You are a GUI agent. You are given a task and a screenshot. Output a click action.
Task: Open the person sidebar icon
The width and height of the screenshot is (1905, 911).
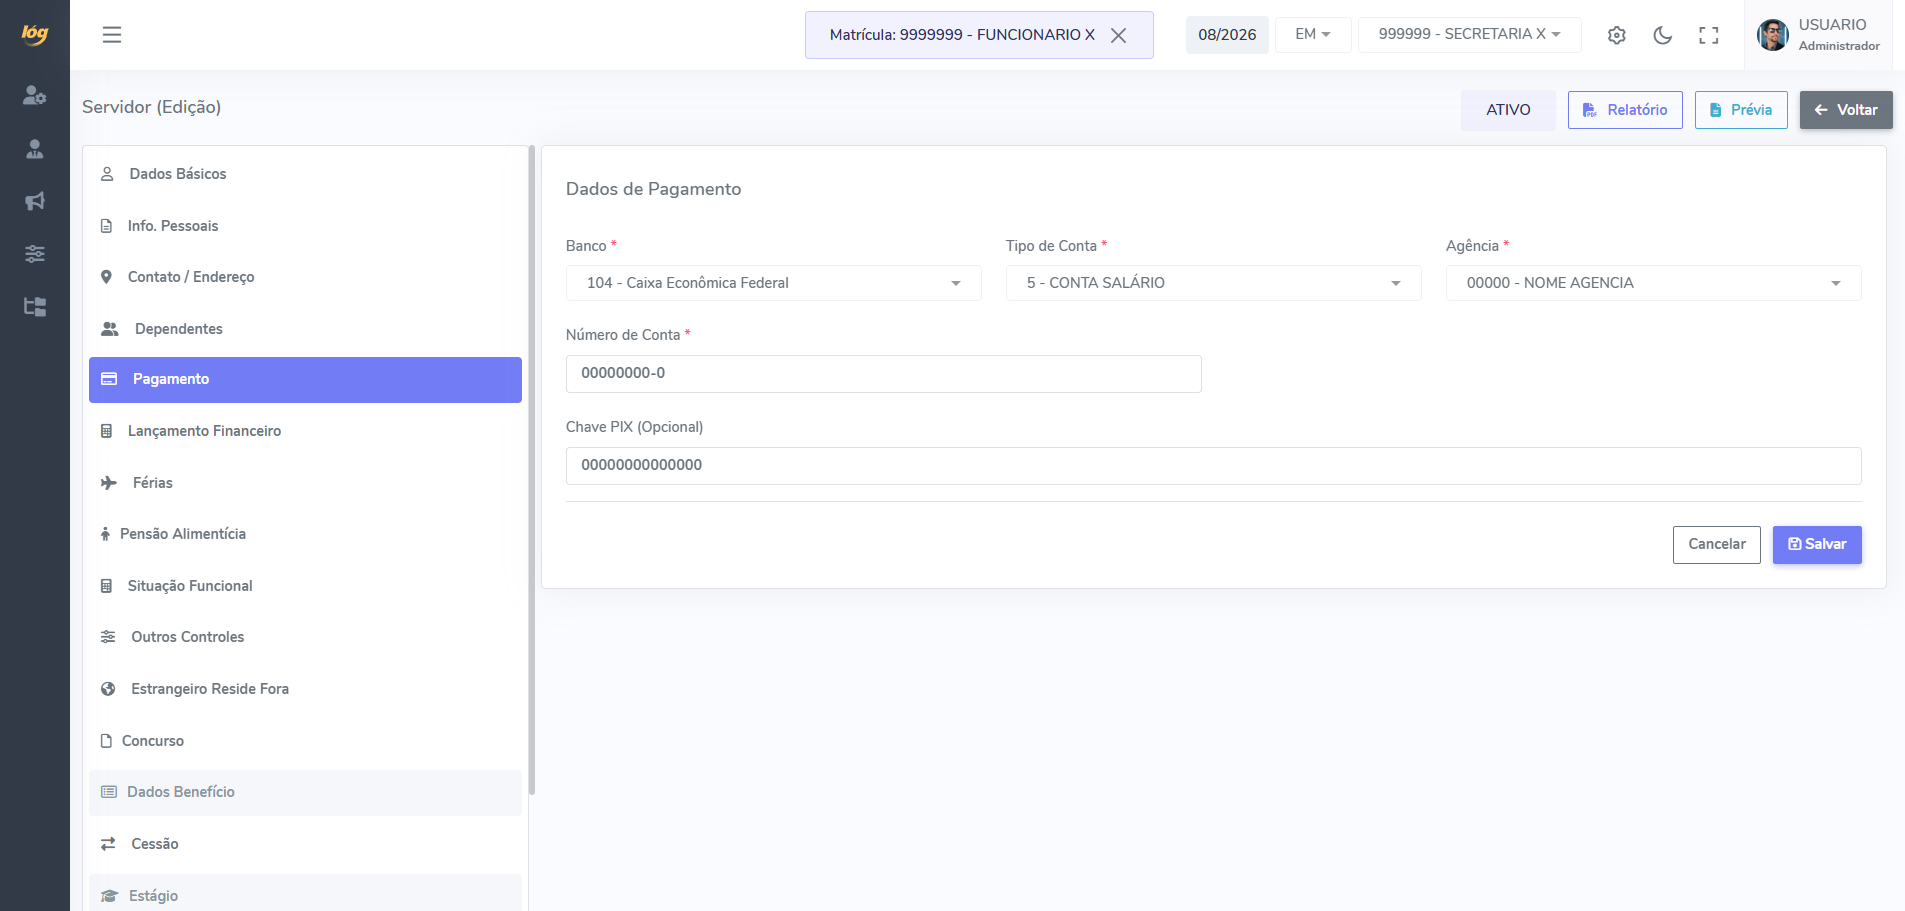pos(35,149)
